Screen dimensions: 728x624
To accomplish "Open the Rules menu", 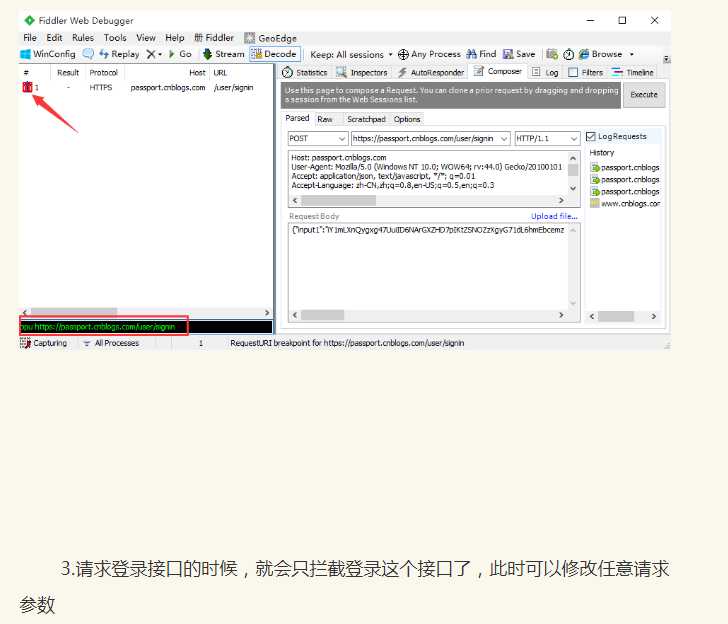I will pyautogui.click(x=83, y=38).
